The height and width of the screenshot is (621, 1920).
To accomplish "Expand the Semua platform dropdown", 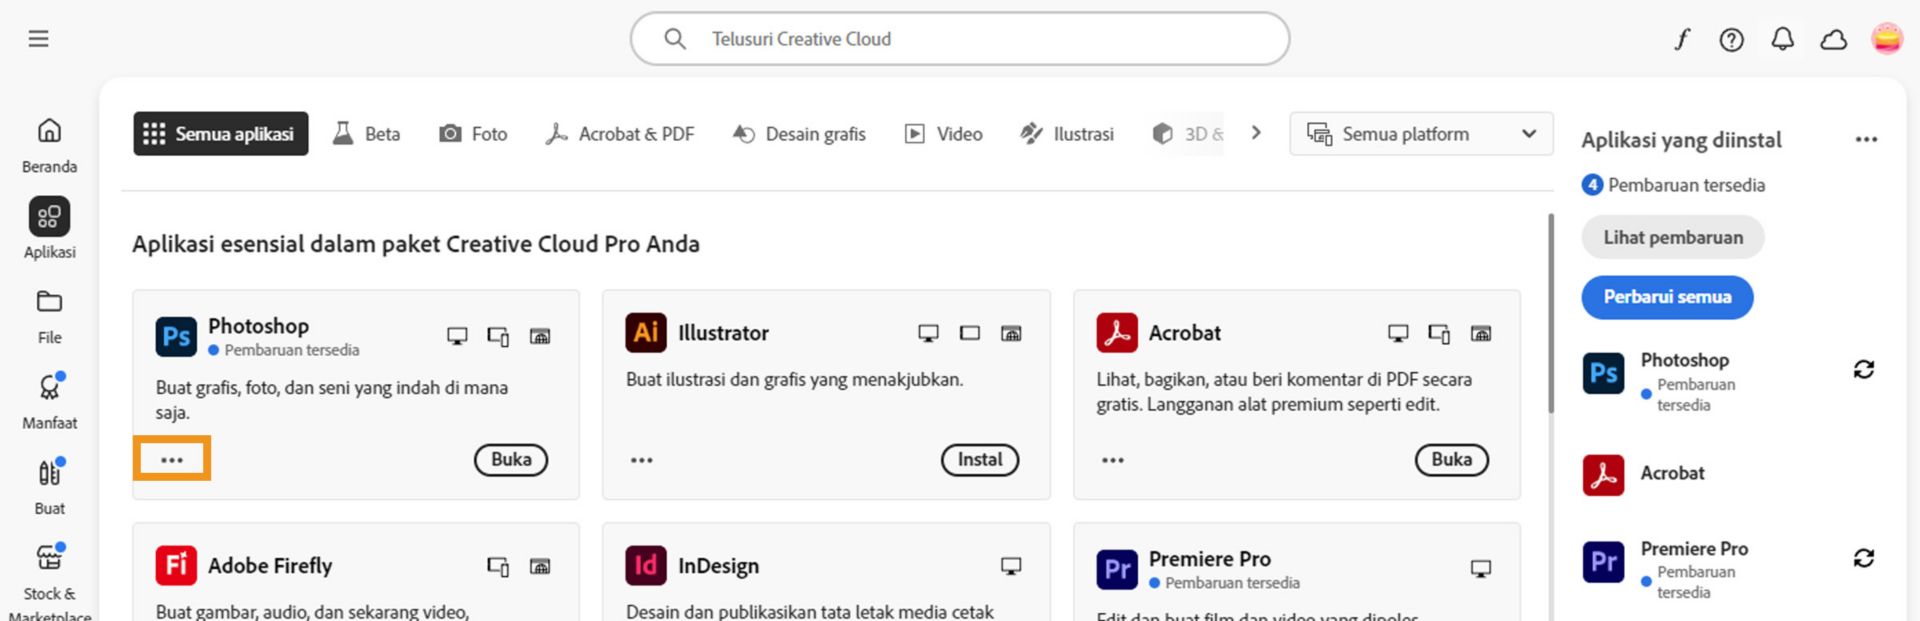I will pyautogui.click(x=1421, y=134).
